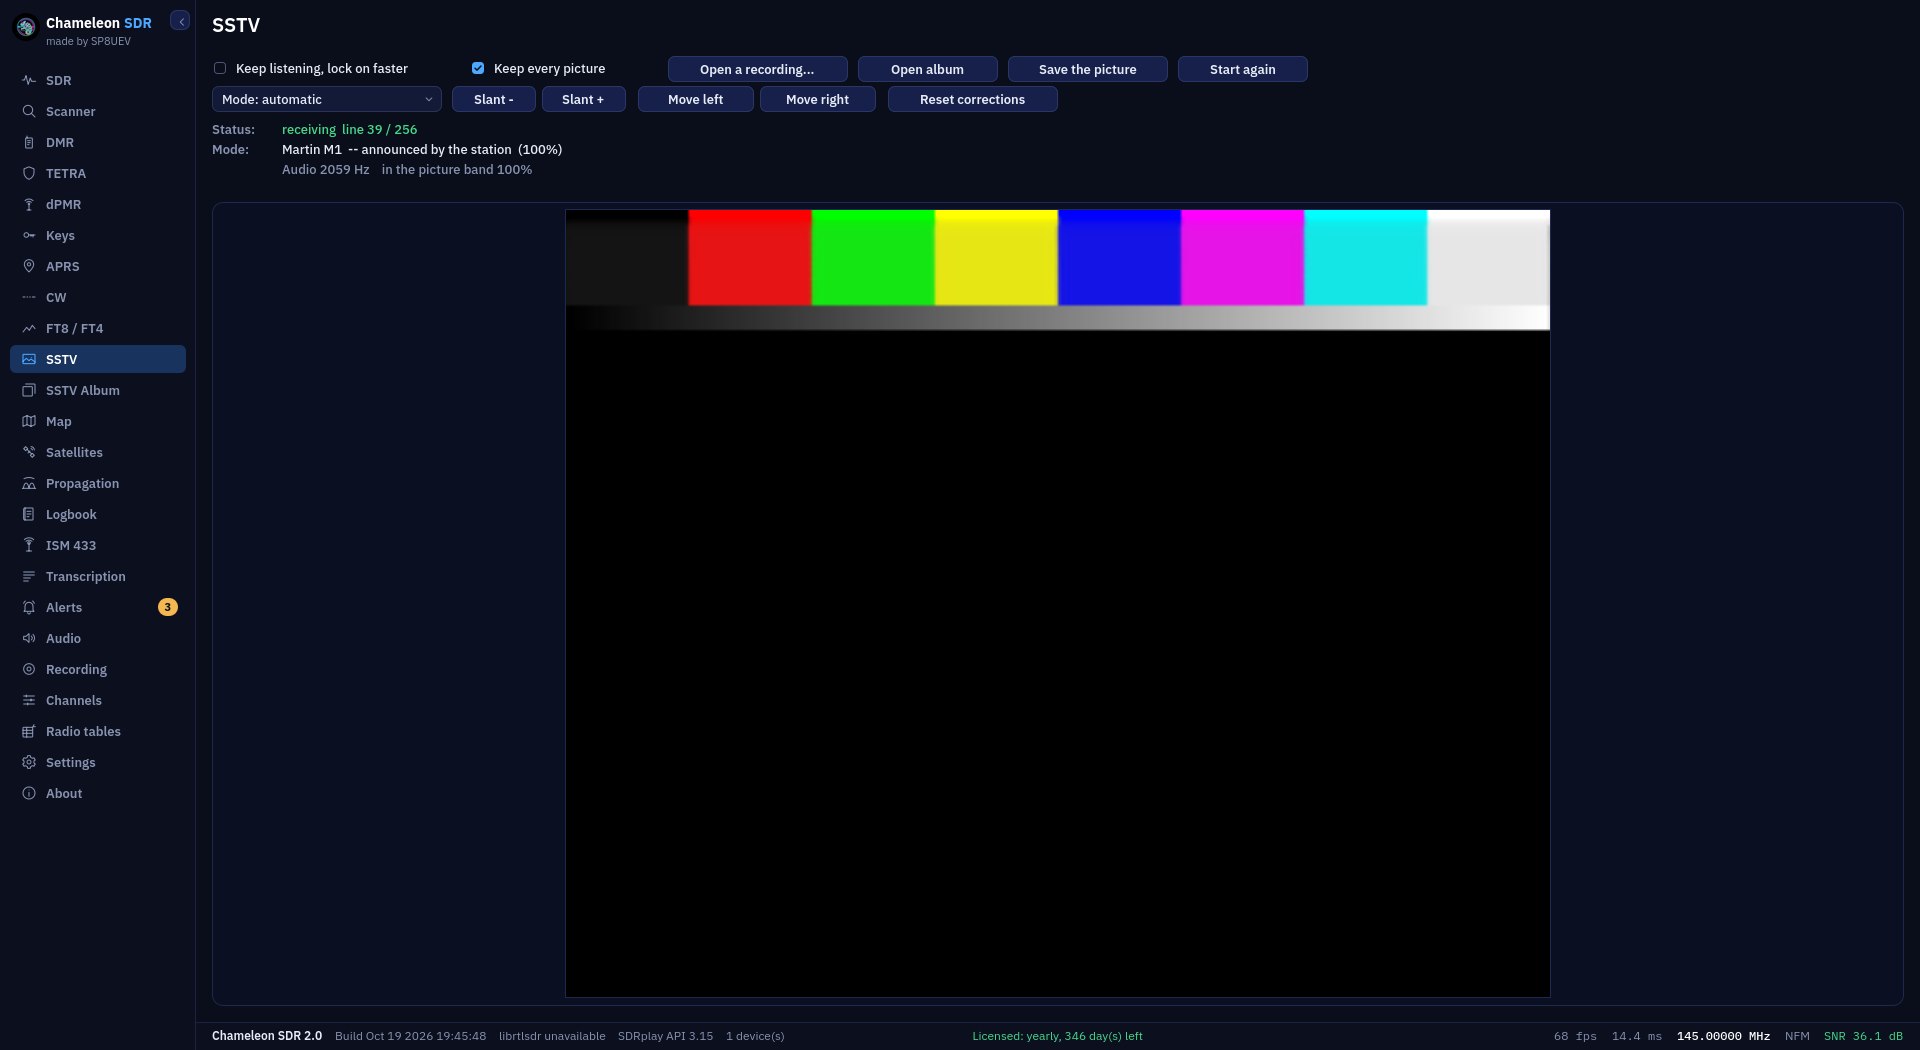Open Scanner via its magnifier icon

[x=29, y=111]
